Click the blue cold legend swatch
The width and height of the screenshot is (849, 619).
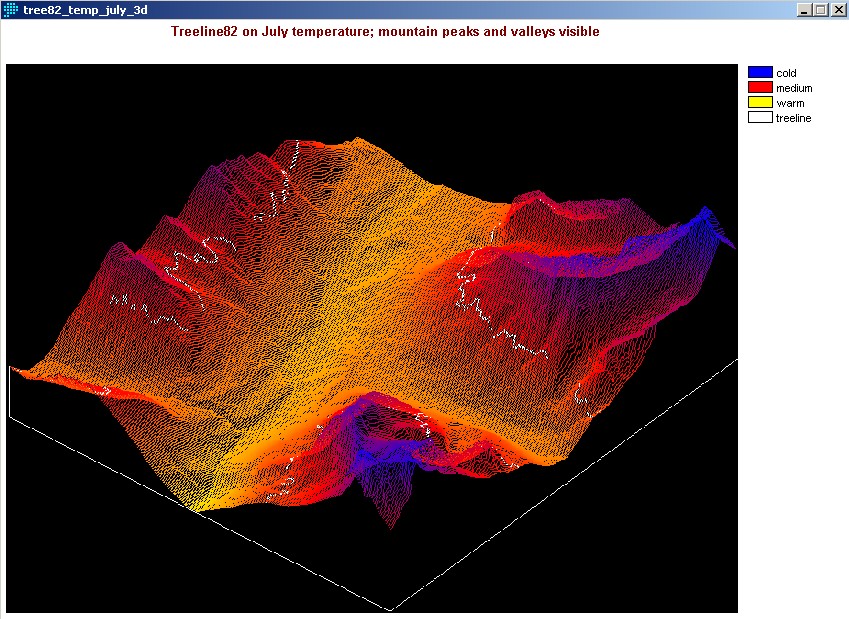(x=760, y=72)
